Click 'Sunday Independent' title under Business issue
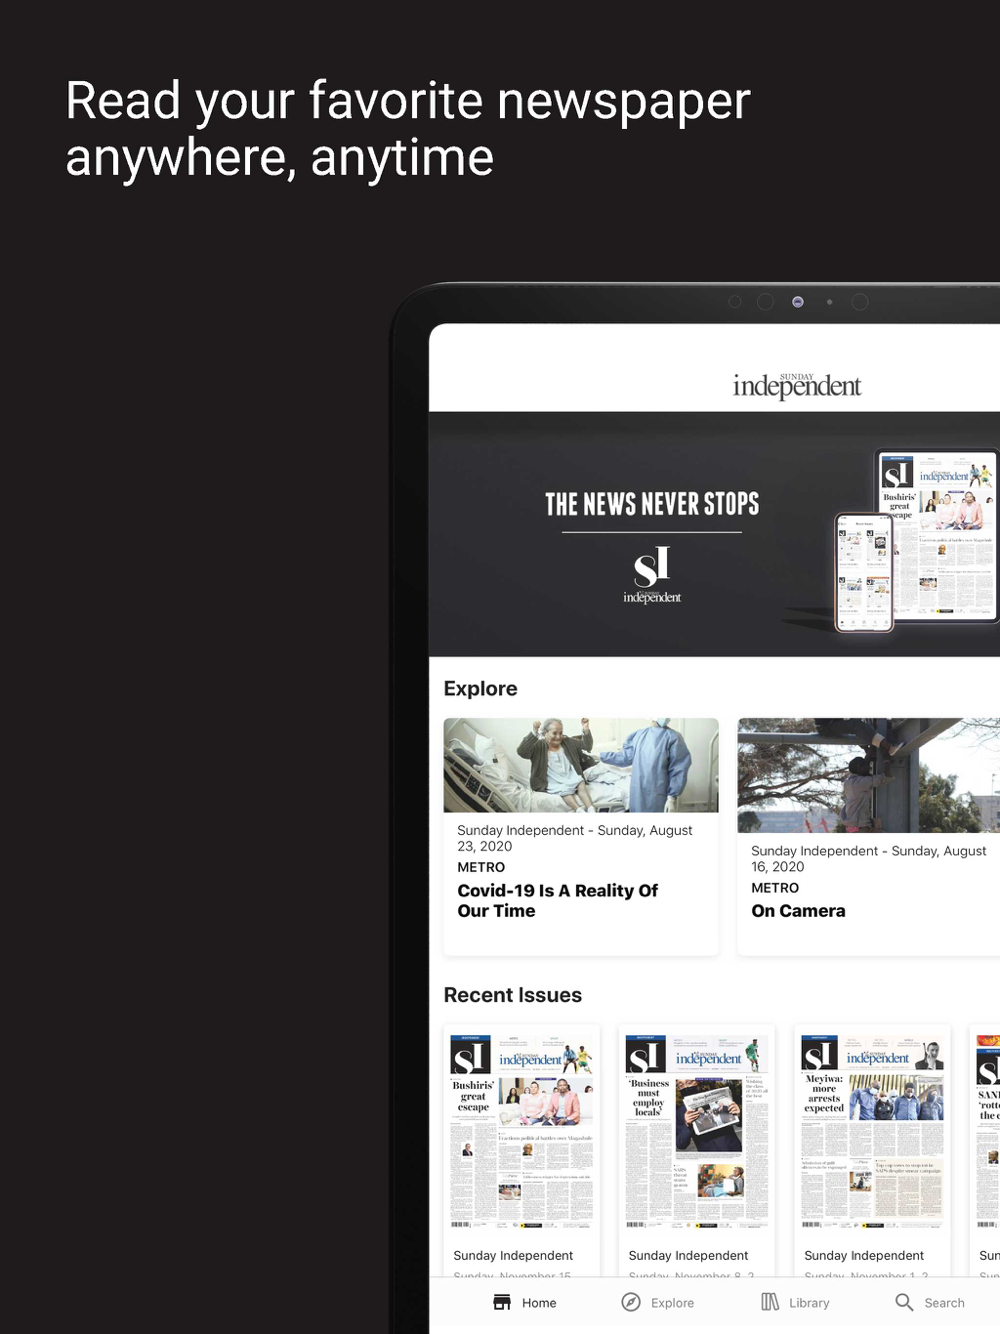The width and height of the screenshot is (1000, 1334). (x=688, y=1256)
